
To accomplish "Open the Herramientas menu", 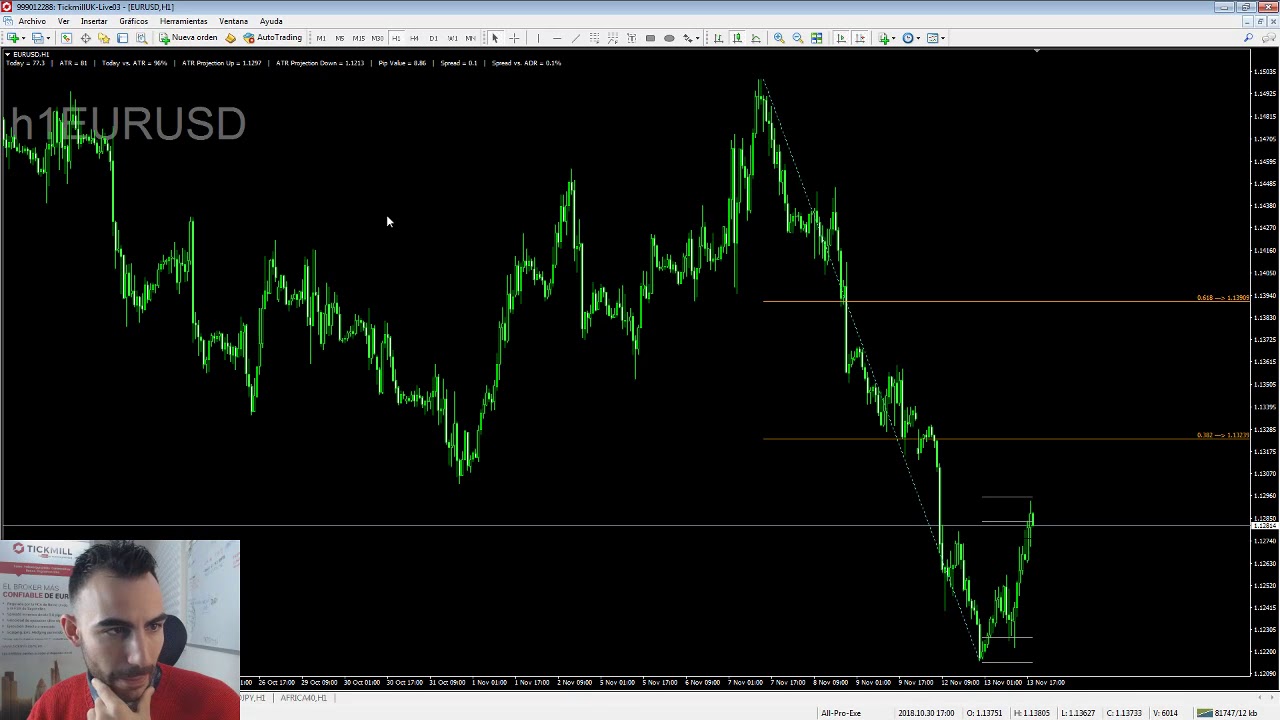I will (x=184, y=21).
